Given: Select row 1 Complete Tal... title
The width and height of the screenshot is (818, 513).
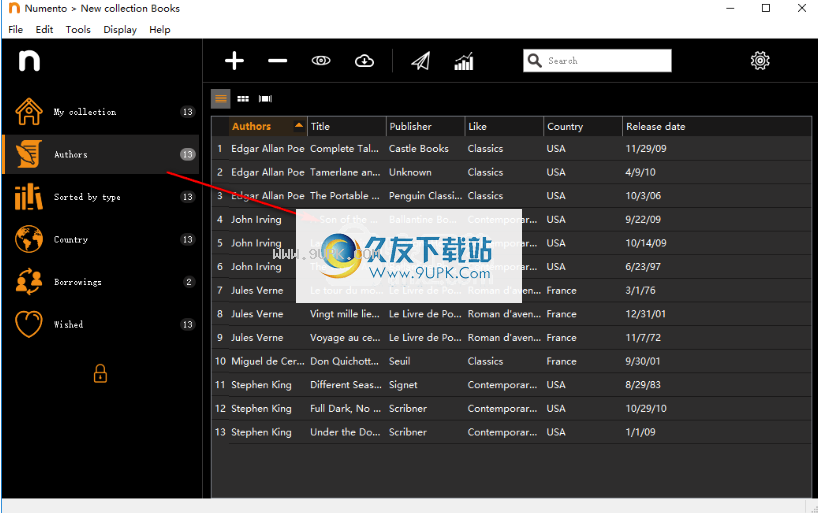Looking at the screenshot, I should click(344, 149).
